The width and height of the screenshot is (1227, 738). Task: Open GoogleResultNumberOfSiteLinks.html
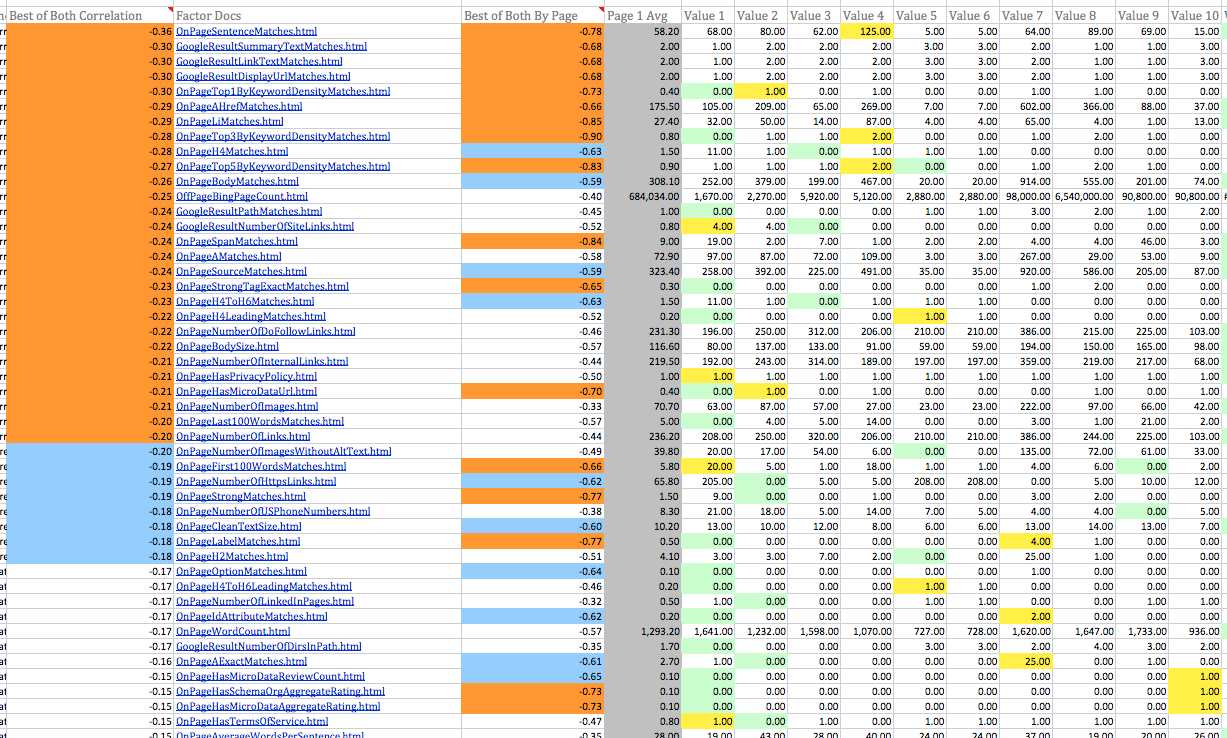pyautogui.click(x=265, y=227)
